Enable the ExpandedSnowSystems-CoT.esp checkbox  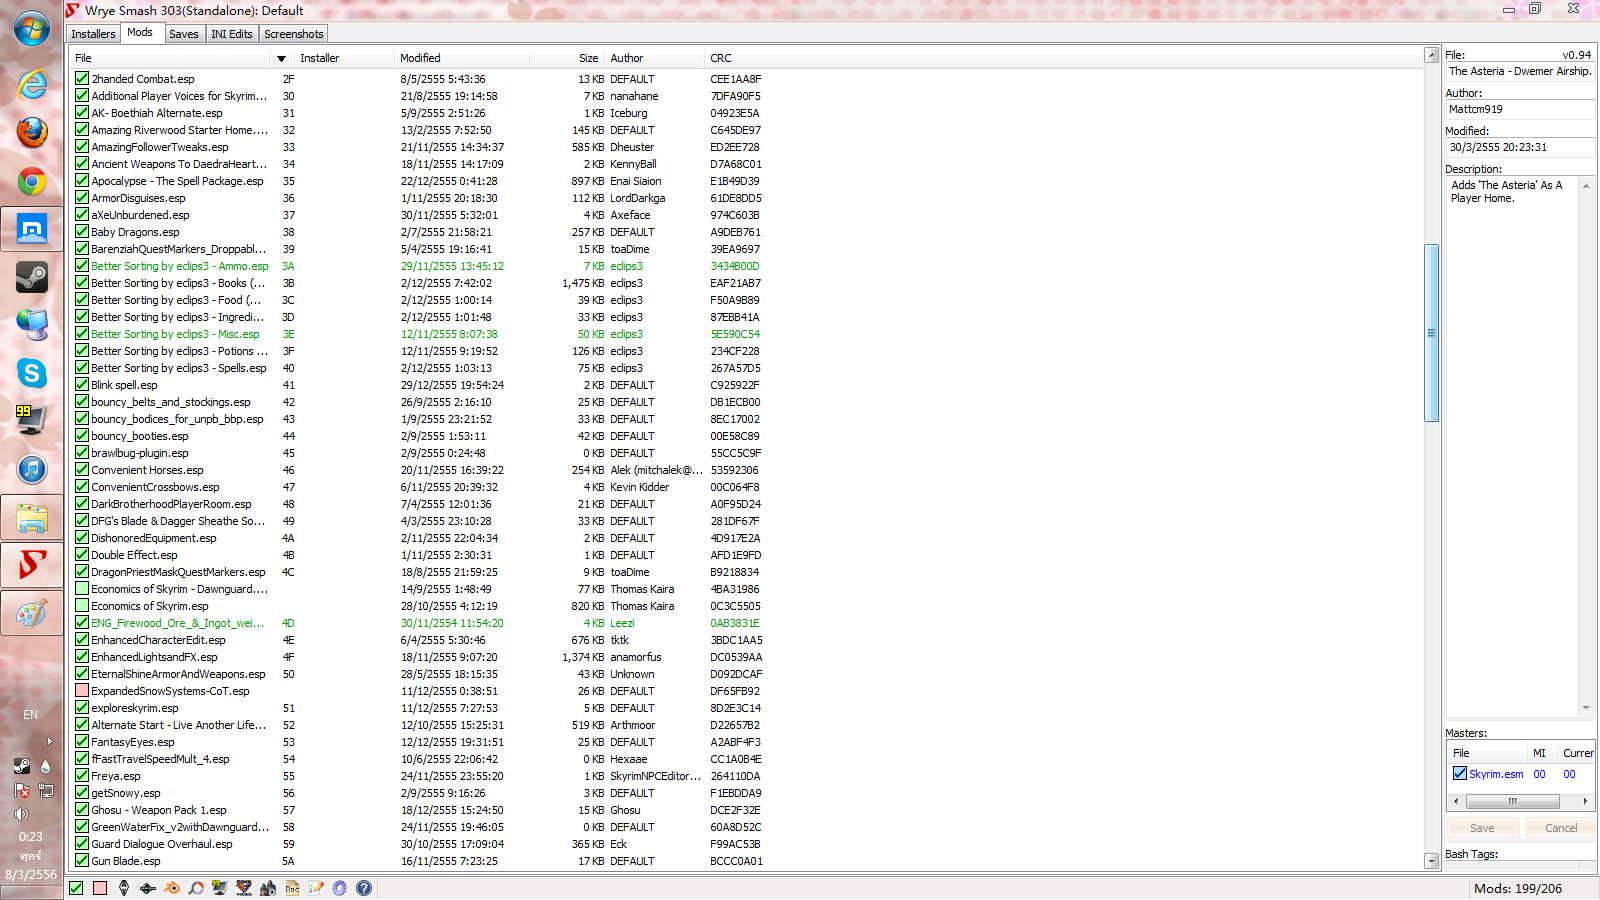(x=82, y=690)
